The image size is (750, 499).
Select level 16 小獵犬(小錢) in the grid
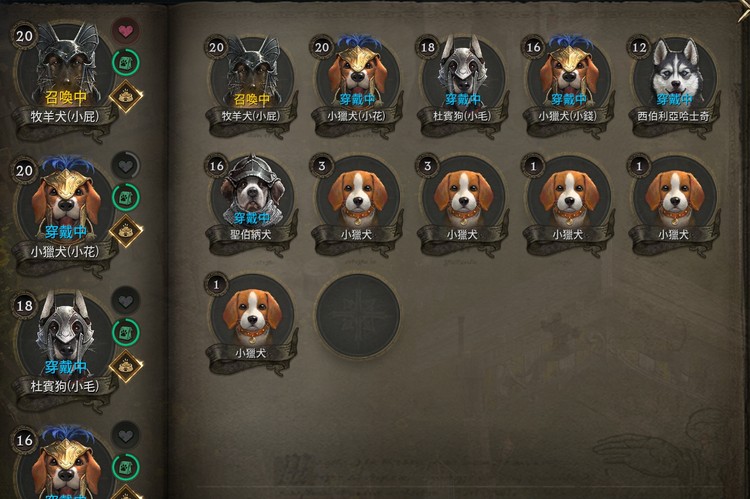(x=569, y=84)
